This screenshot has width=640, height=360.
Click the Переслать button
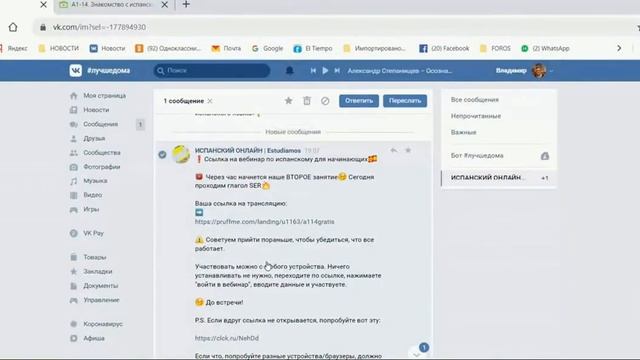(x=405, y=100)
